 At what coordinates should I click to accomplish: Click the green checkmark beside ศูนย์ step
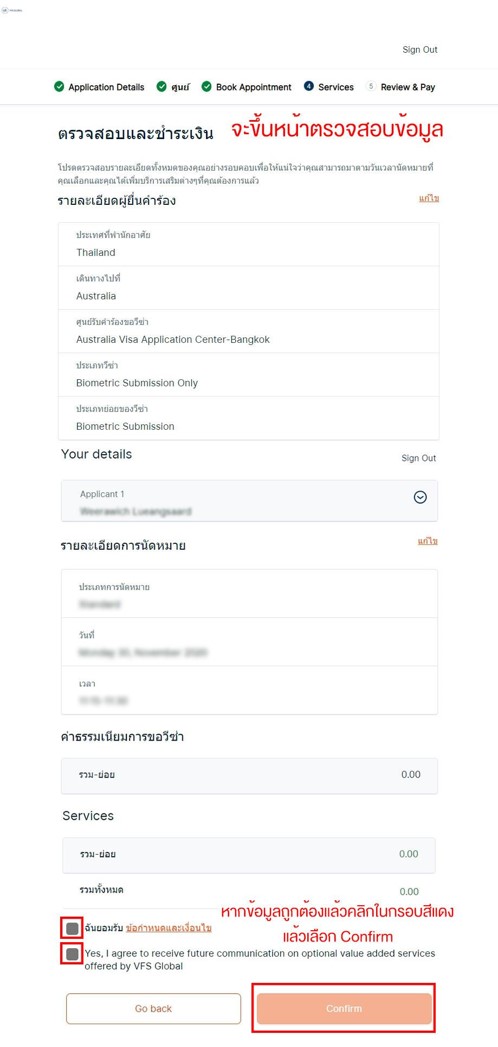[162, 87]
